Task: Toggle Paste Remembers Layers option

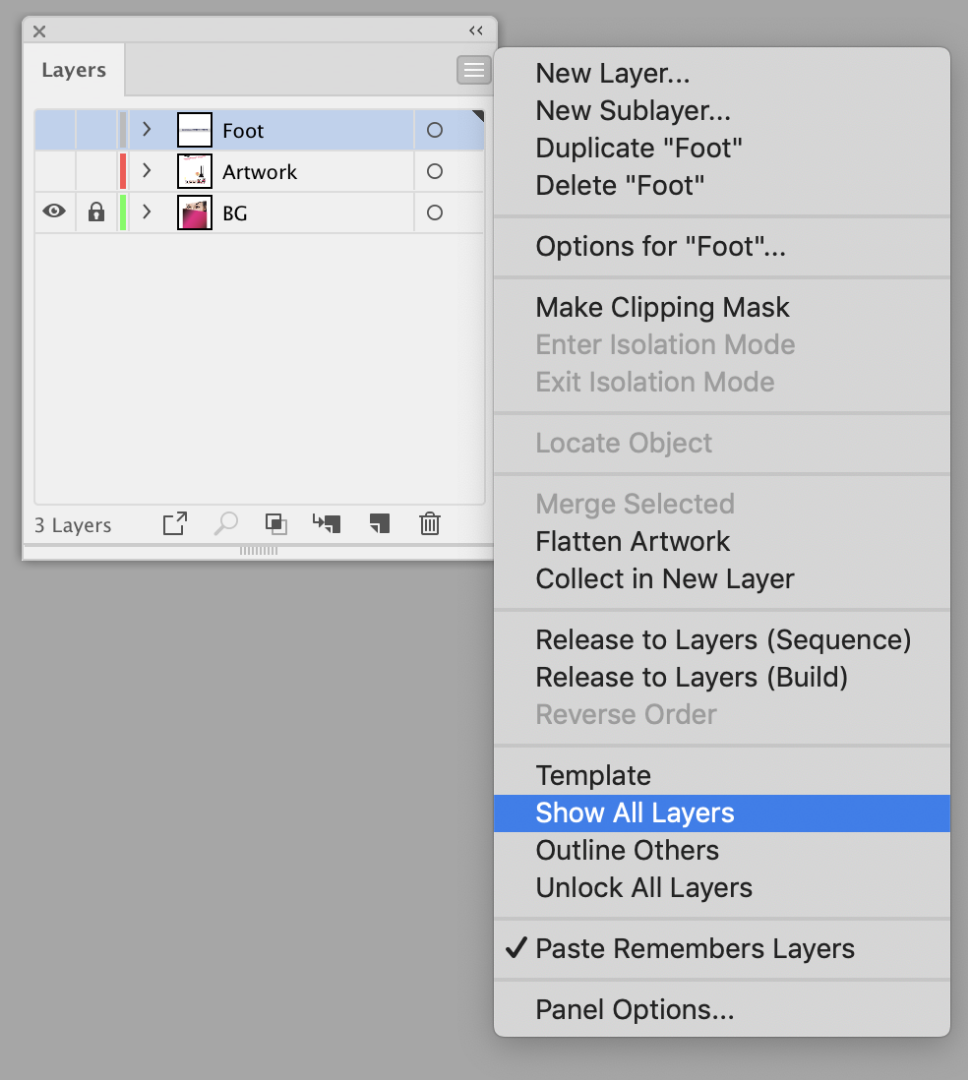Action: (x=695, y=949)
